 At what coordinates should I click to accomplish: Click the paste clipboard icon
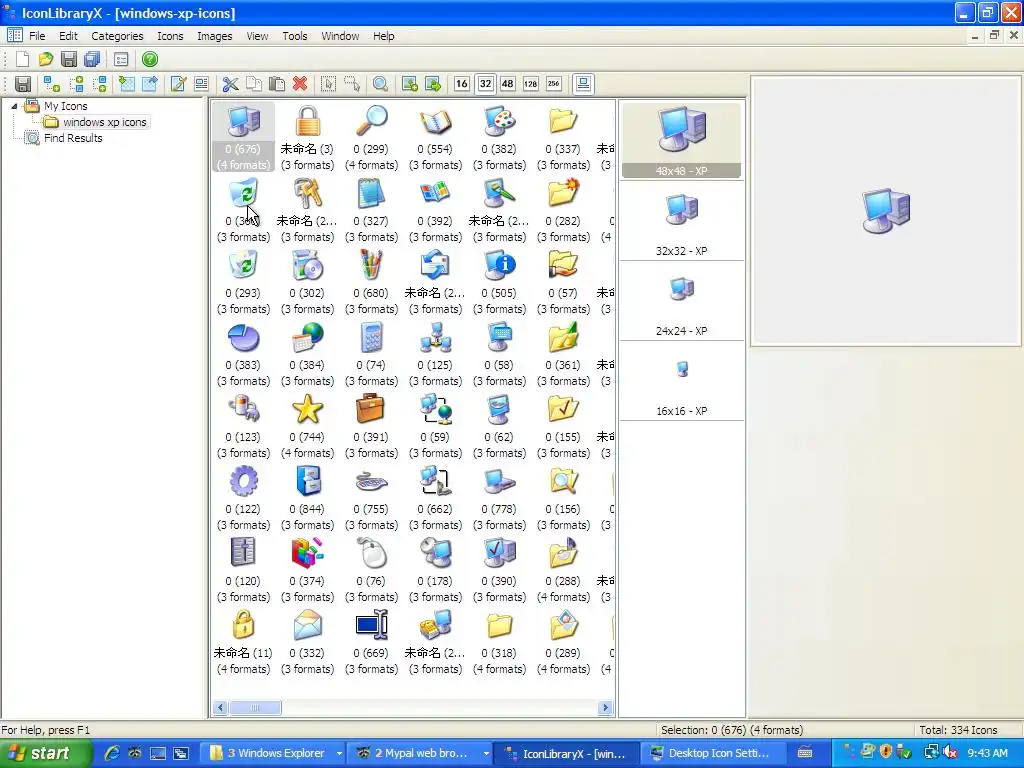277,84
